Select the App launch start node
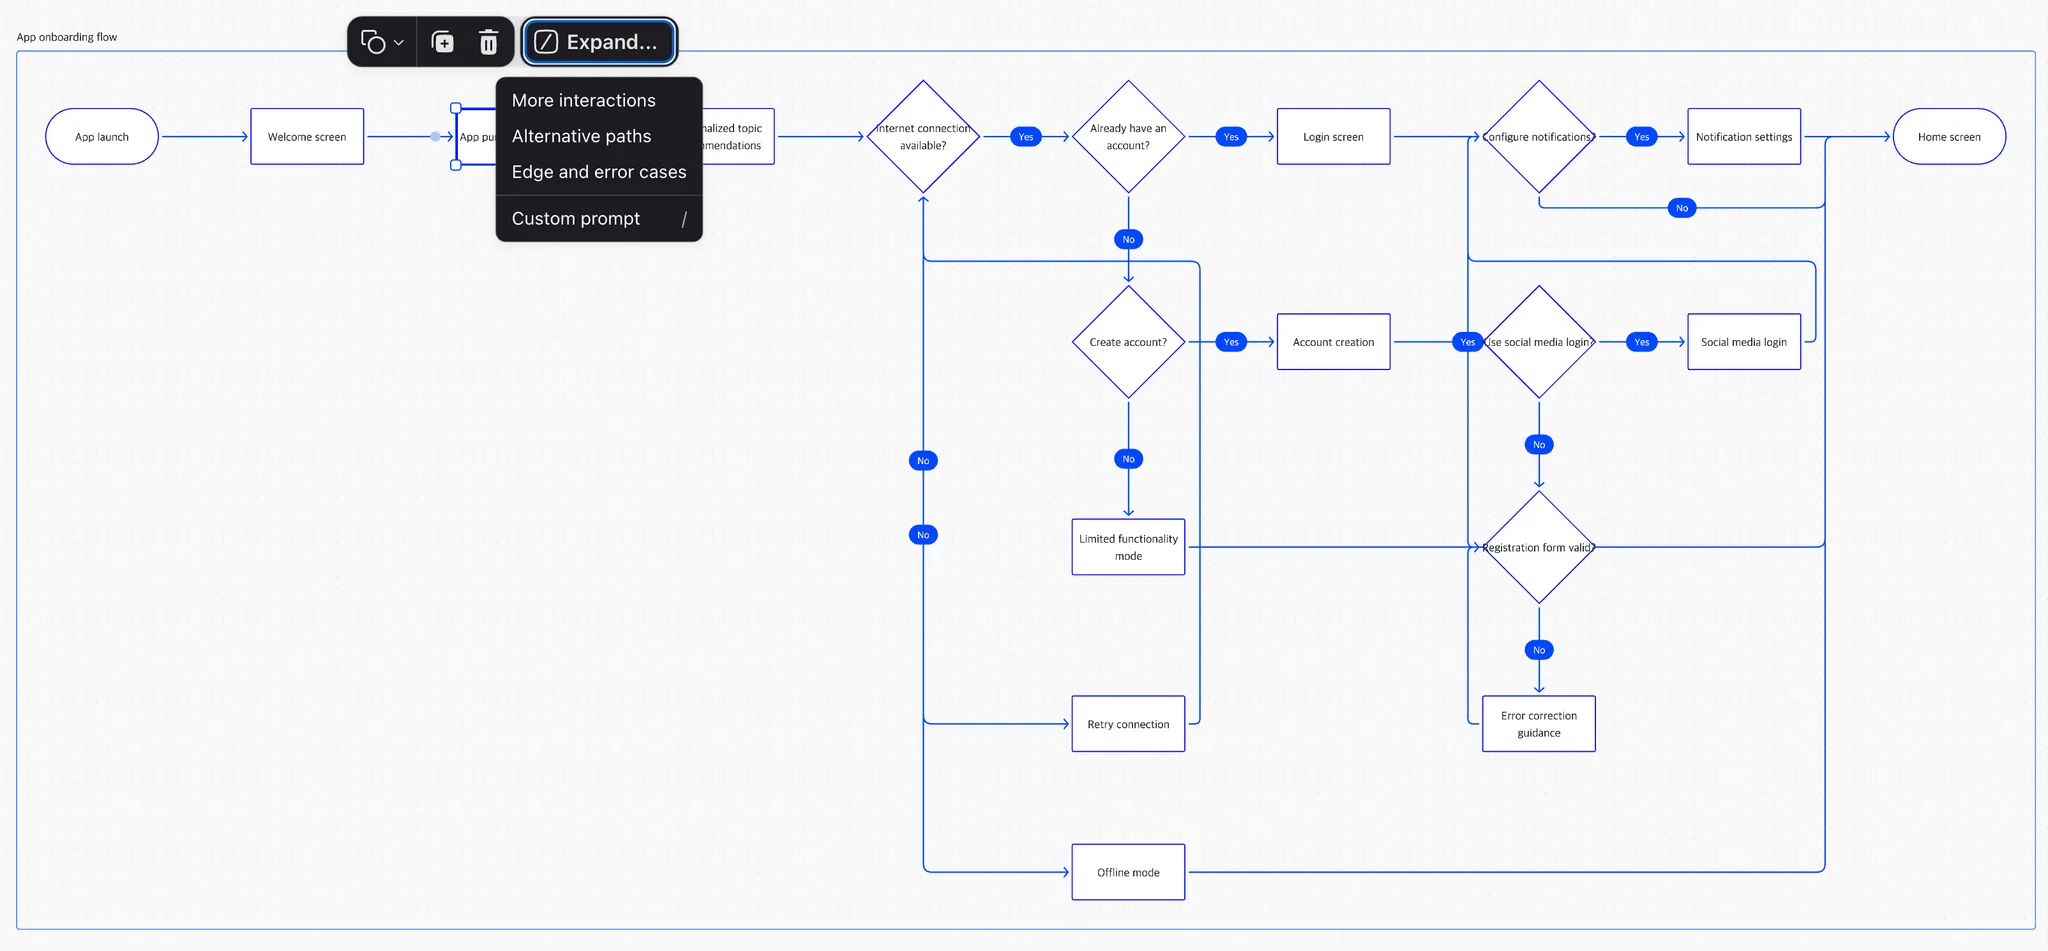Viewport: 2048px width, 951px height. pyautogui.click(x=102, y=137)
